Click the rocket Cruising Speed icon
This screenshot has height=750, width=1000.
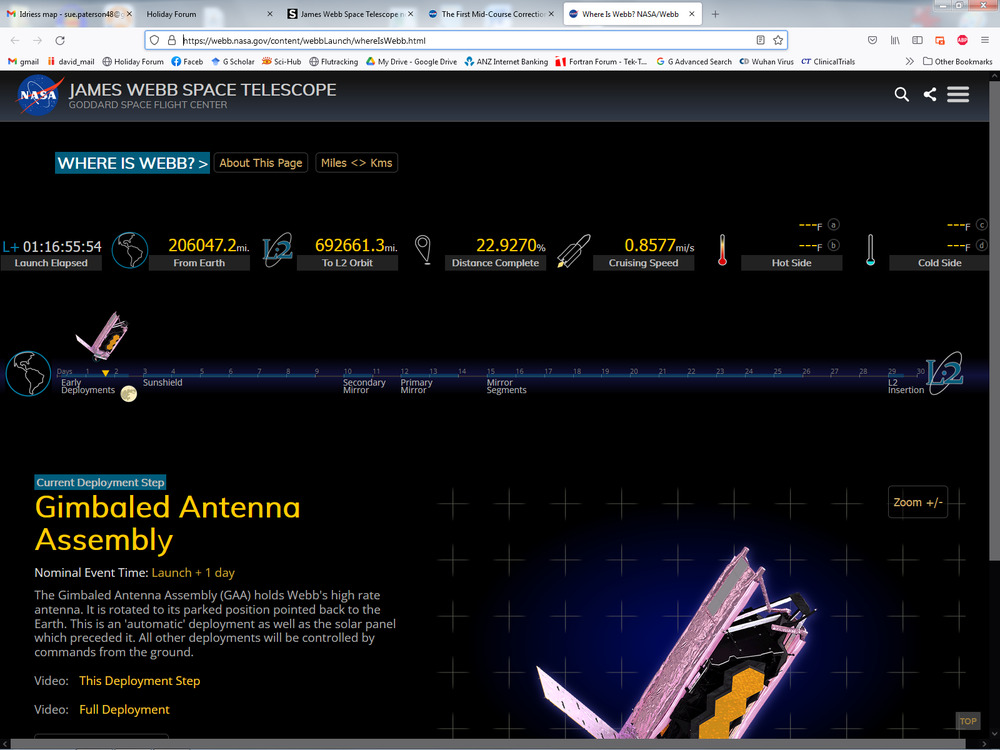point(574,250)
